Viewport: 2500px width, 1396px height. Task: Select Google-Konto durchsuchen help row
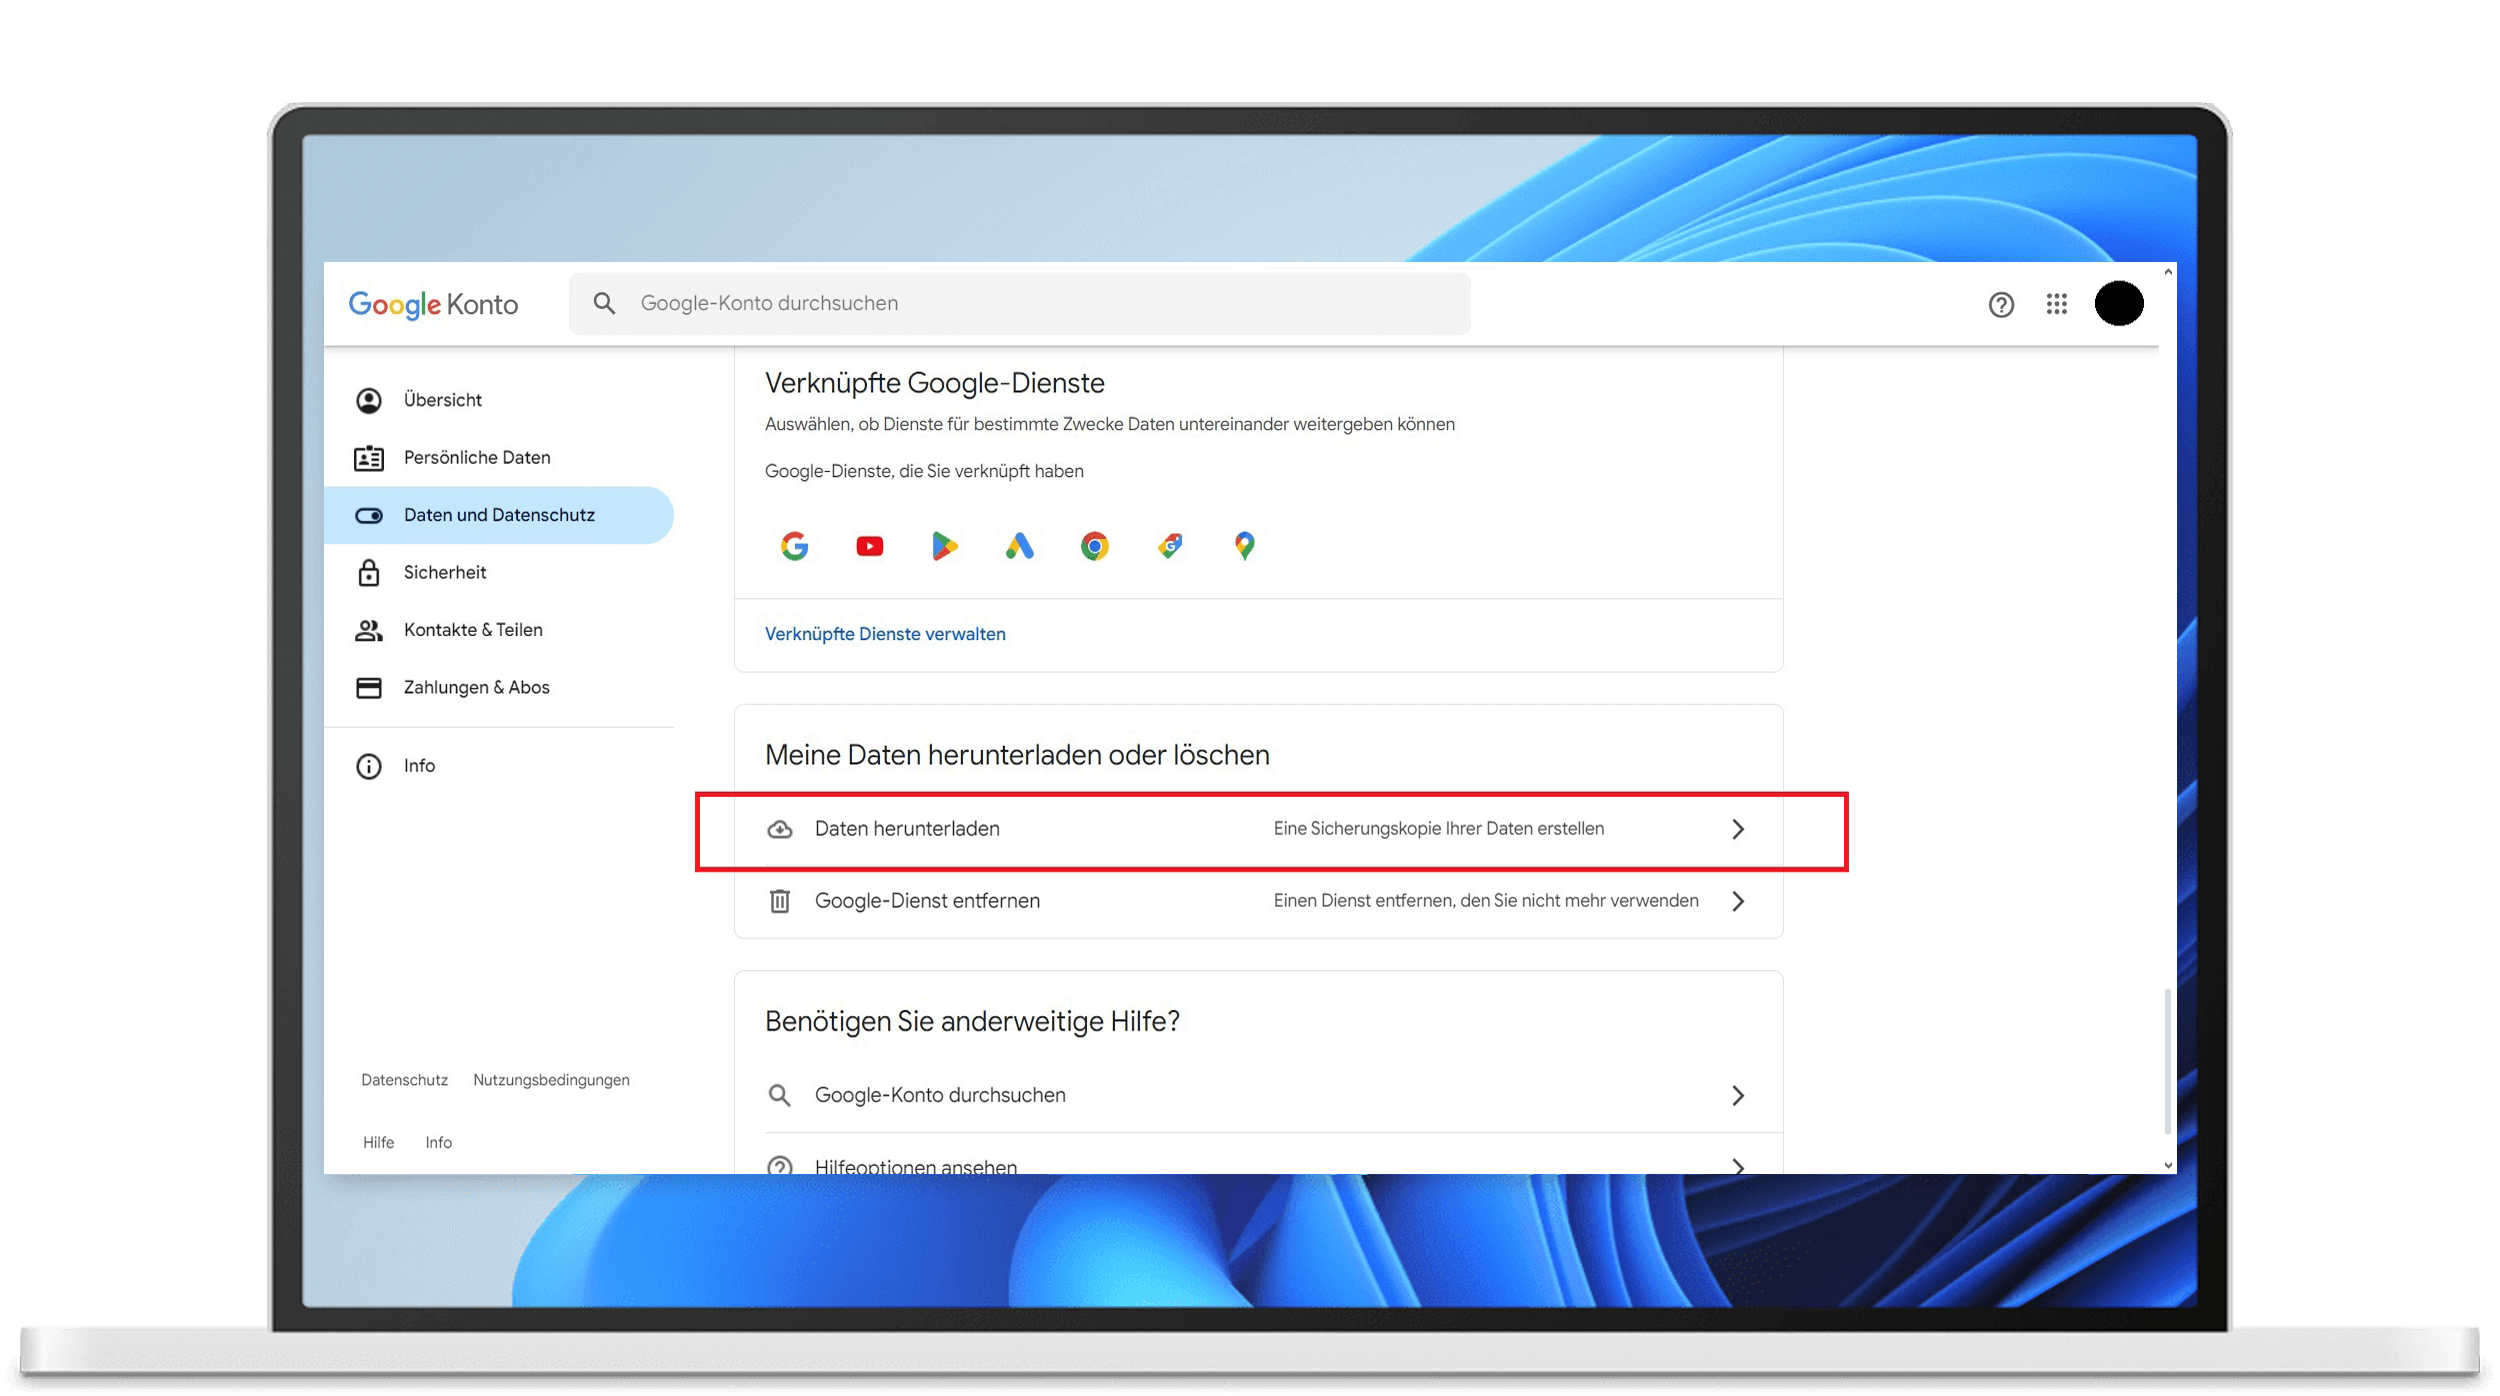[1258, 1095]
